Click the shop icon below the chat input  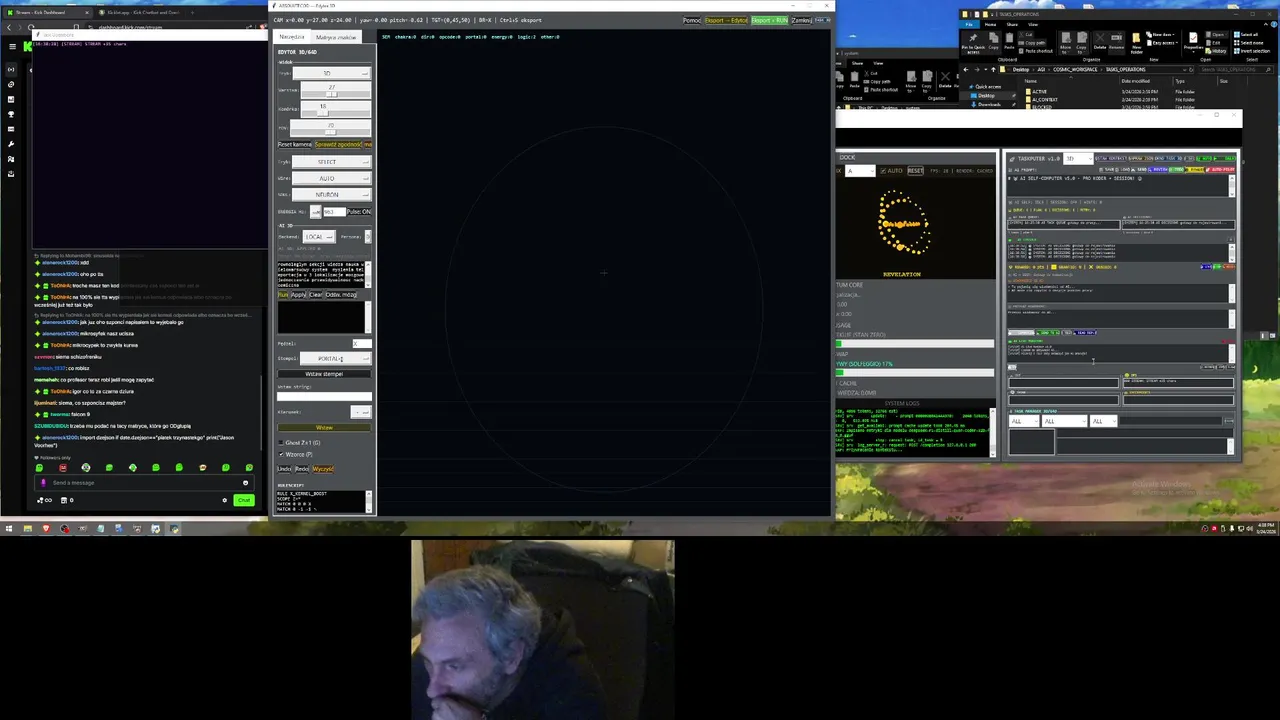point(63,500)
